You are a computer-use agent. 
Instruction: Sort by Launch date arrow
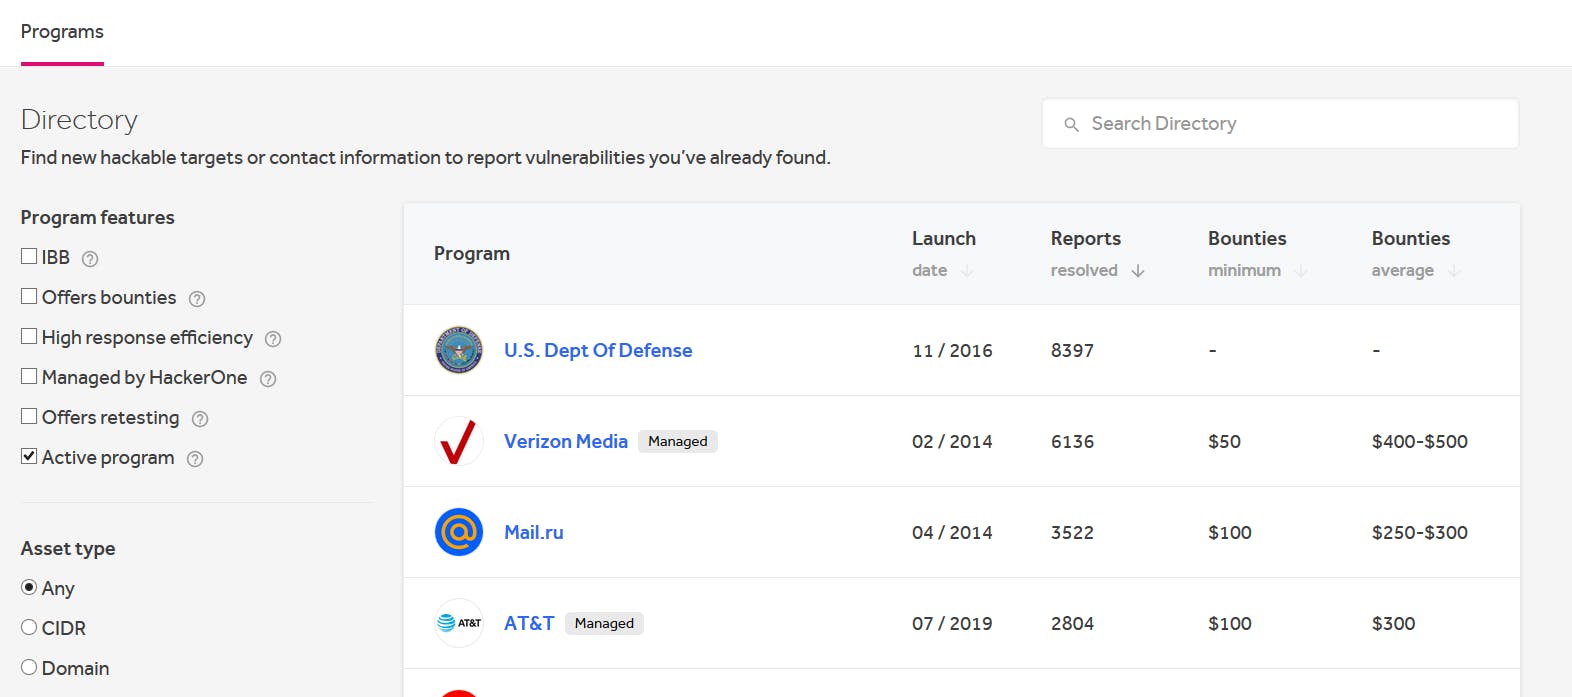click(x=967, y=271)
